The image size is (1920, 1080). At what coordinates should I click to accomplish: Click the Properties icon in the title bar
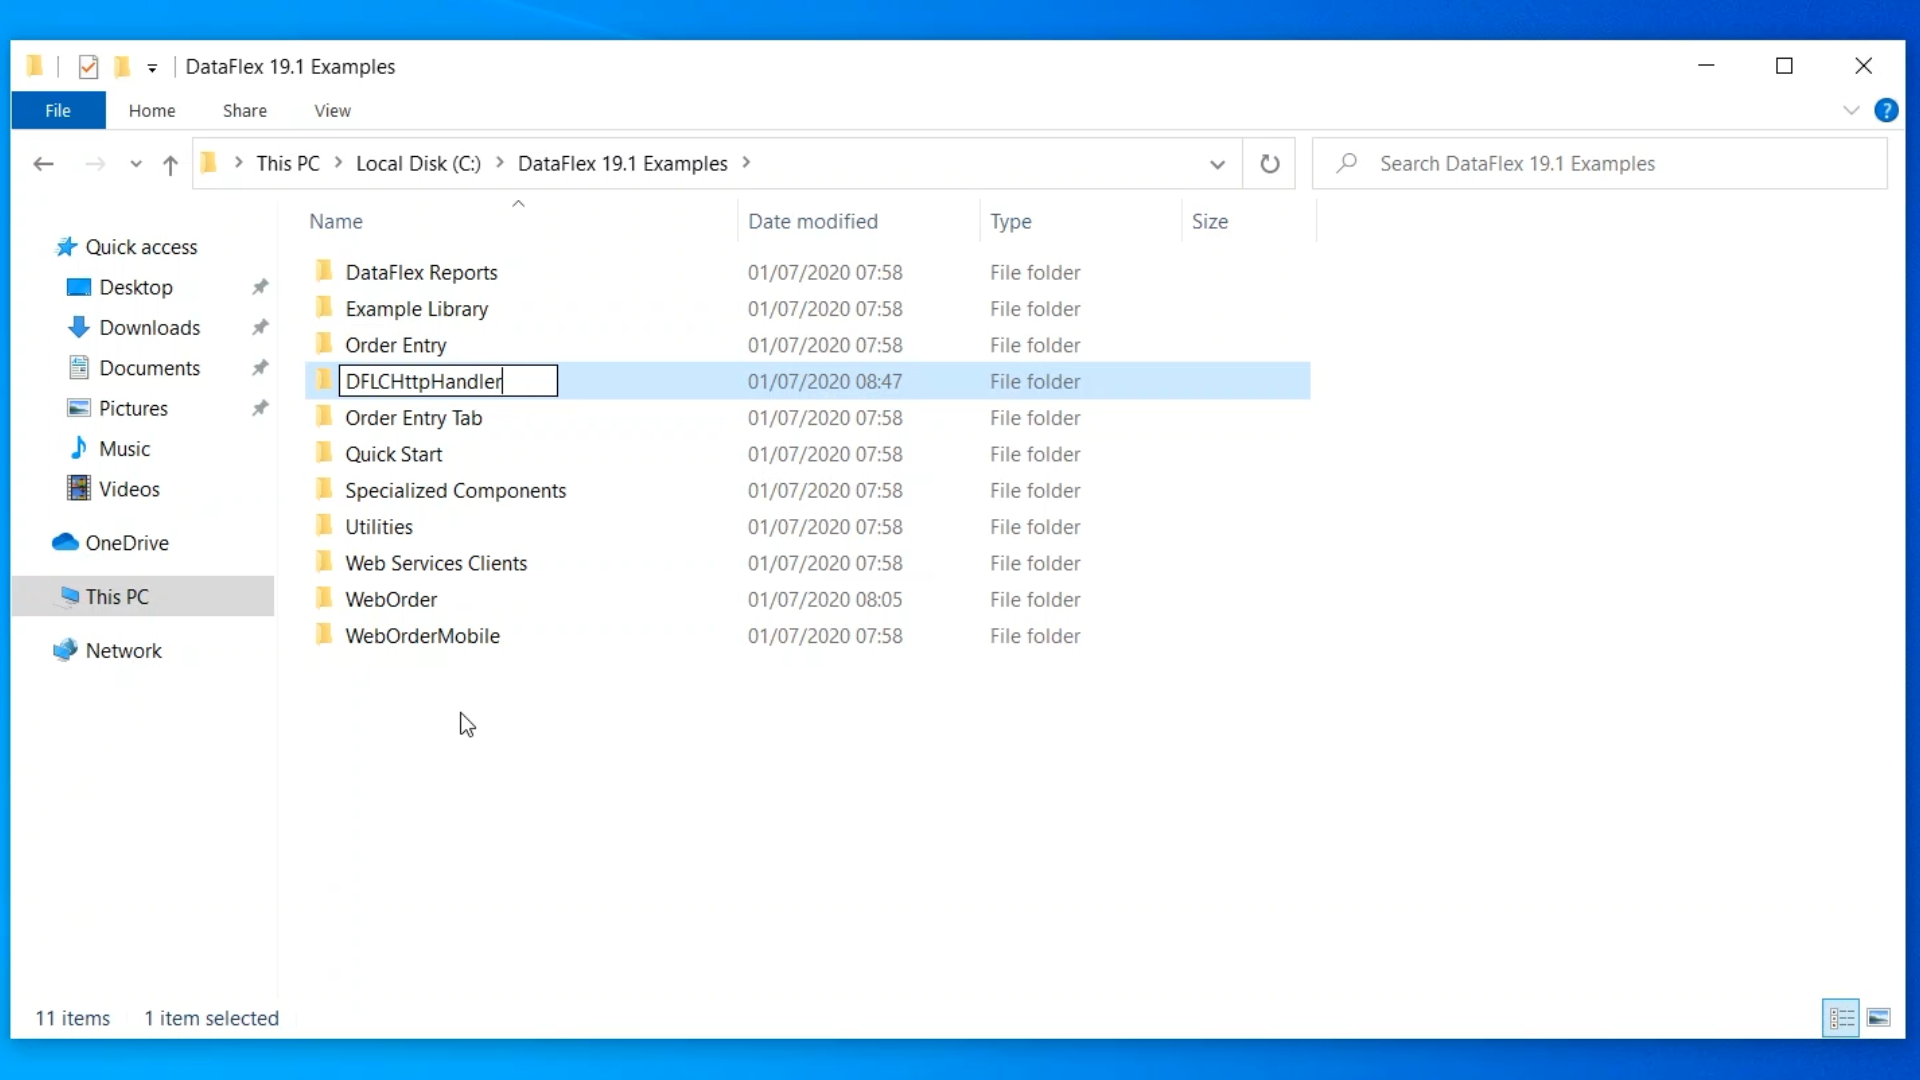pos(88,67)
